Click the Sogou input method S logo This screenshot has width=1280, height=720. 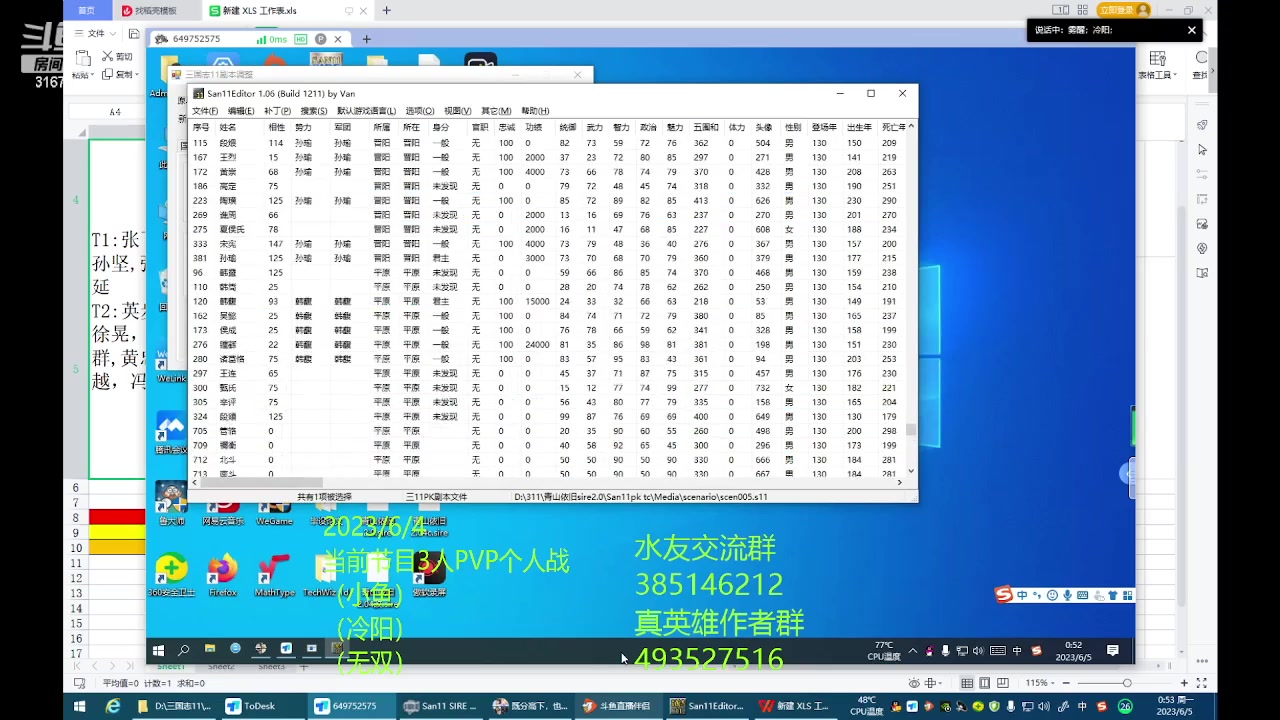pos(1004,595)
